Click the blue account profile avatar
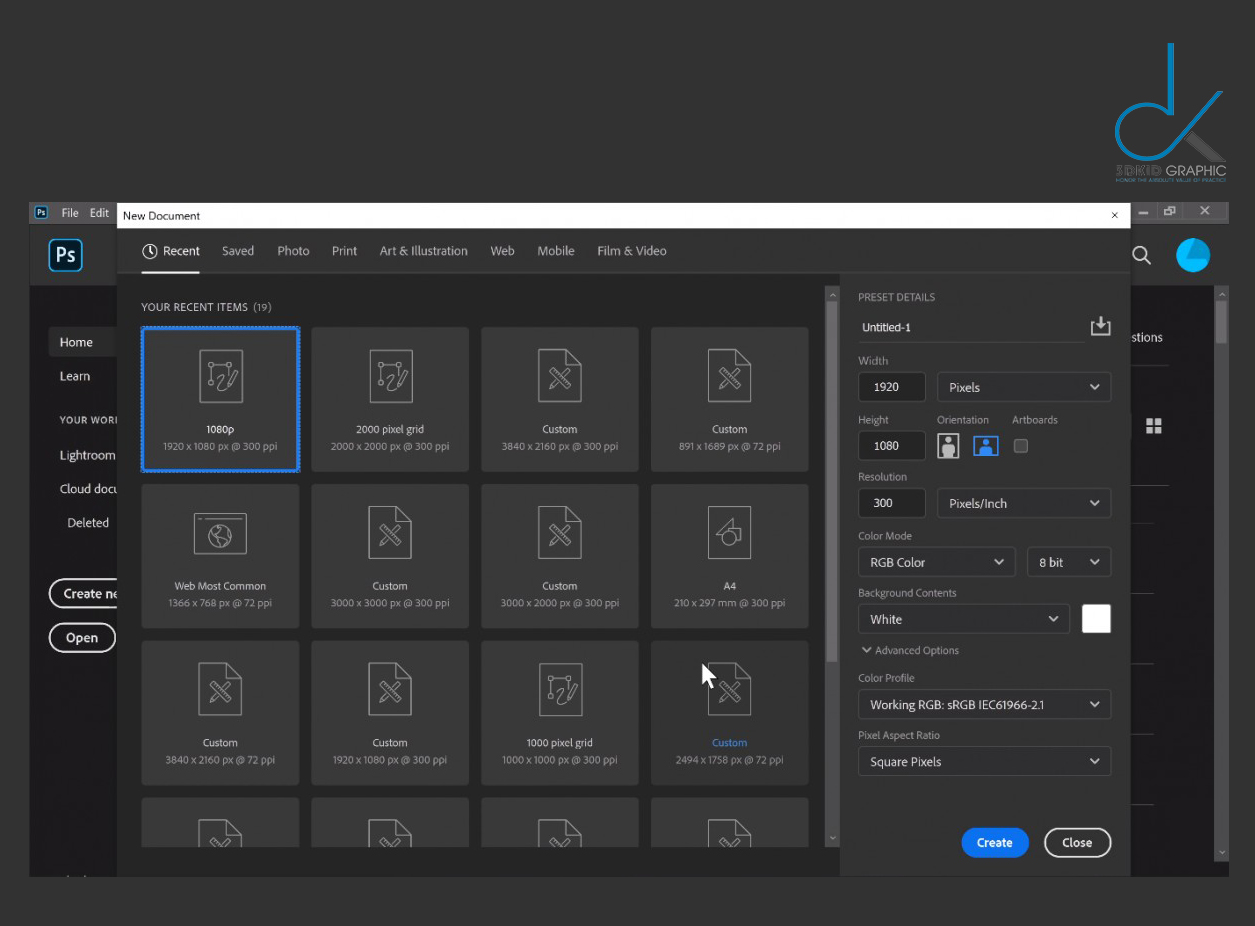This screenshot has width=1255, height=926. click(1193, 255)
